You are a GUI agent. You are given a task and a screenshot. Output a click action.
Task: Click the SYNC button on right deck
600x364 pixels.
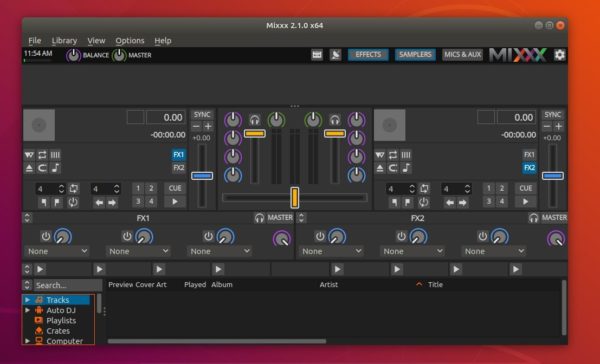553,115
